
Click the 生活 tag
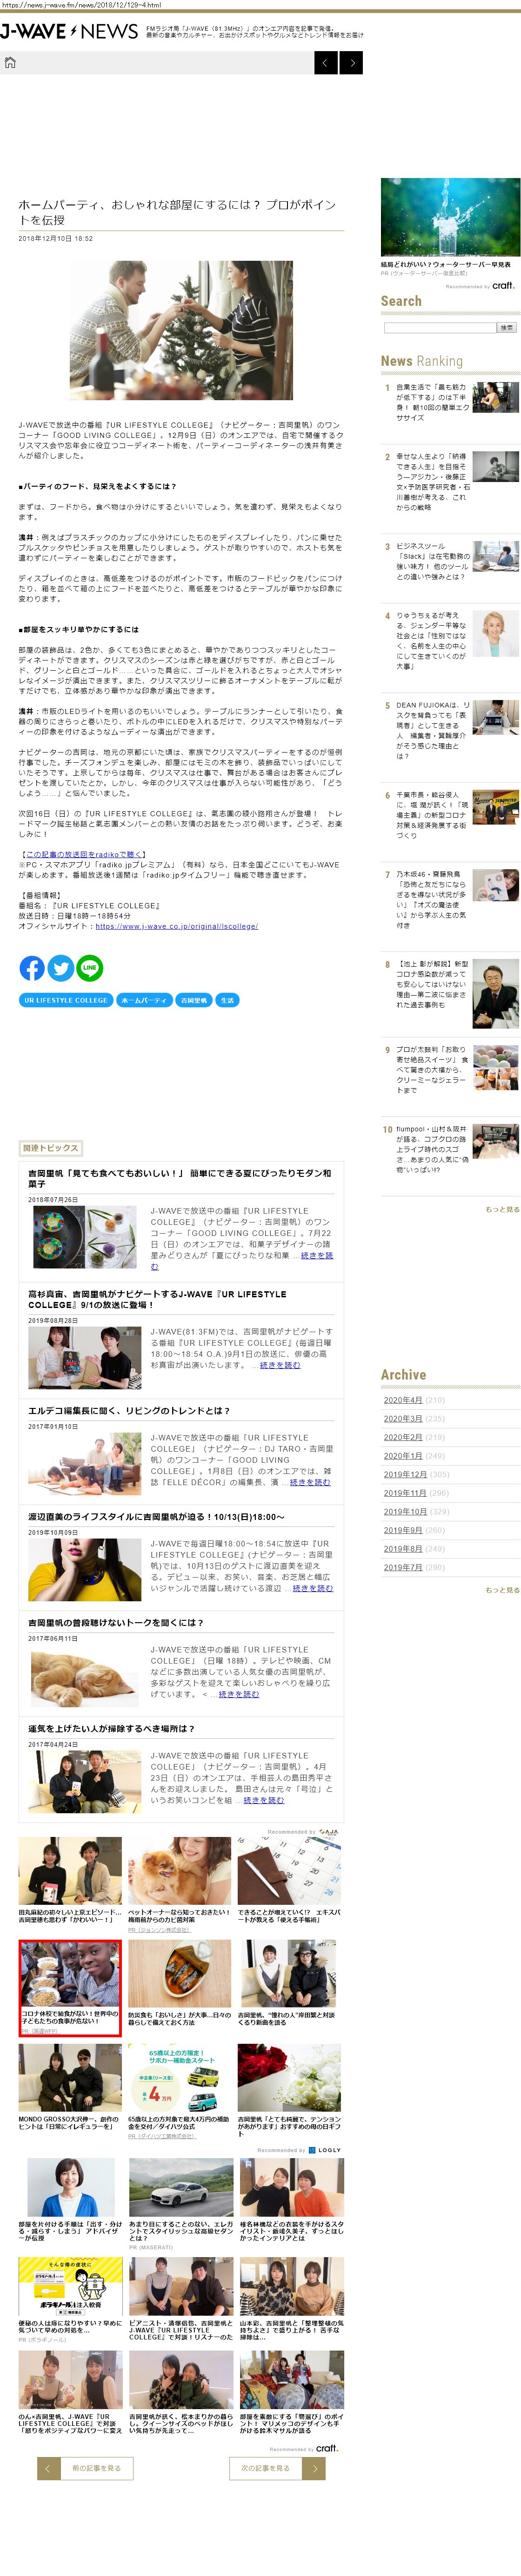click(x=227, y=1000)
